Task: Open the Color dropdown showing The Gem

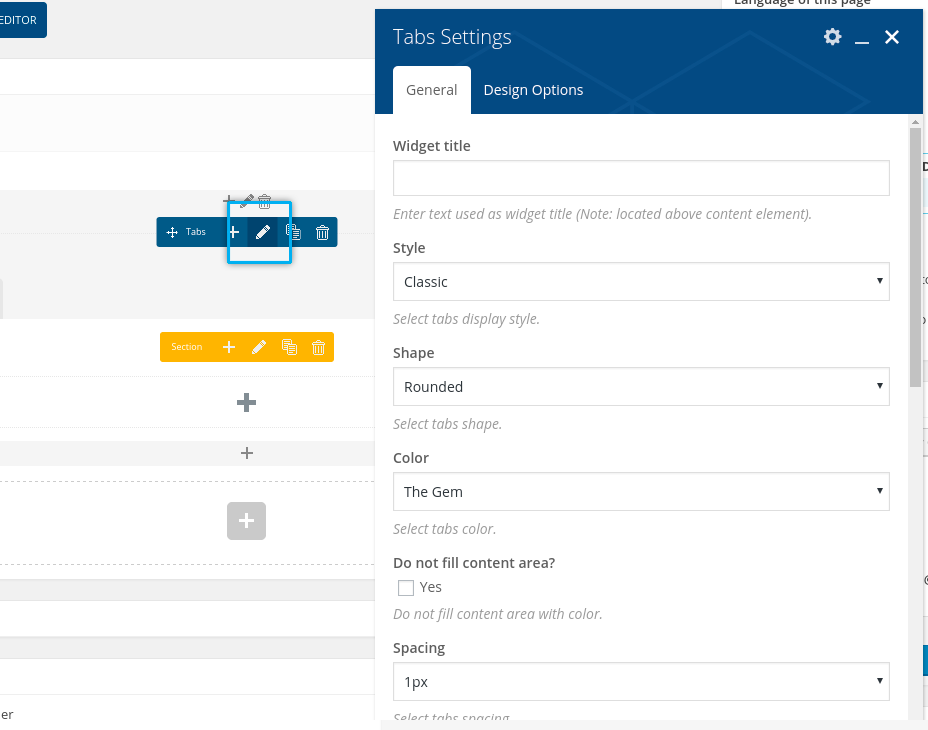Action: (641, 492)
